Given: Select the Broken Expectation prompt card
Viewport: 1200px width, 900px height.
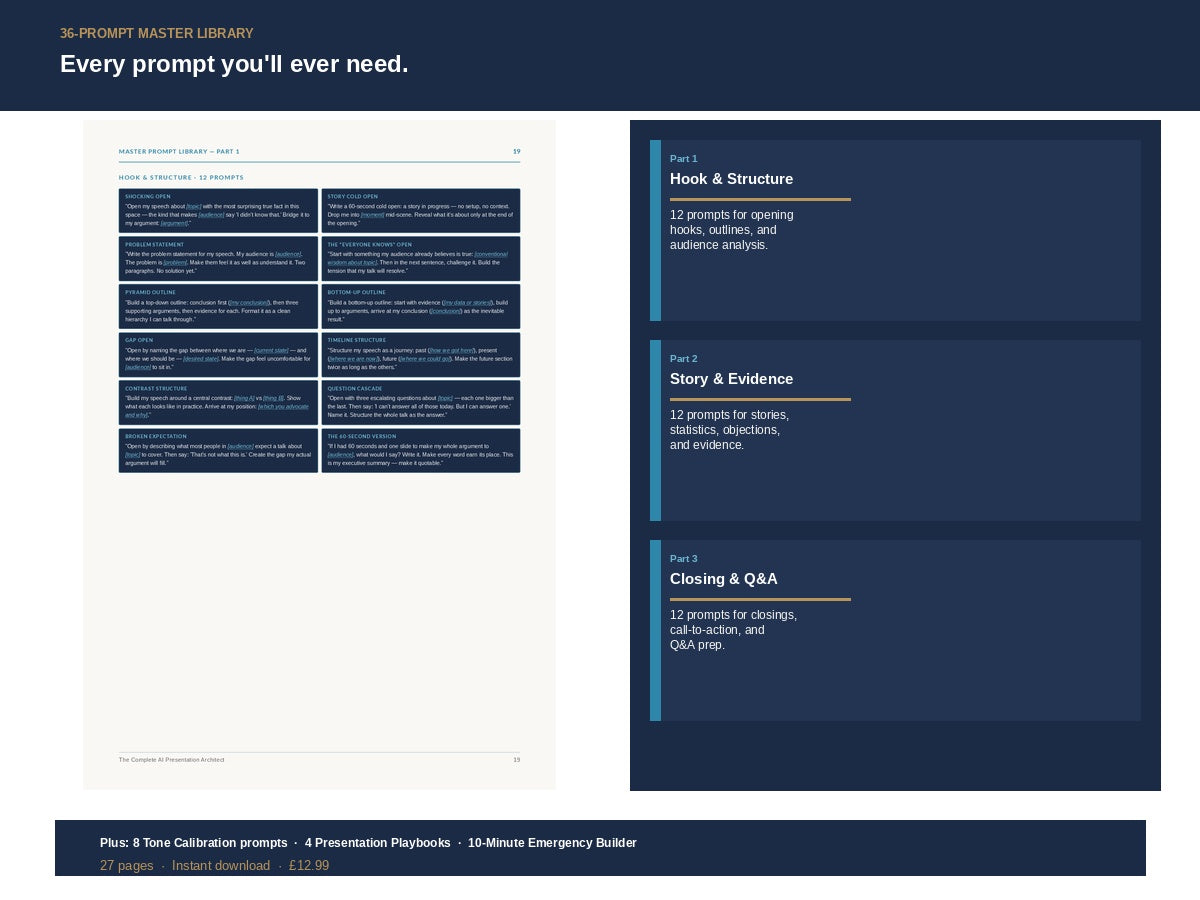Looking at the screenshot, I should coord(218,450).
